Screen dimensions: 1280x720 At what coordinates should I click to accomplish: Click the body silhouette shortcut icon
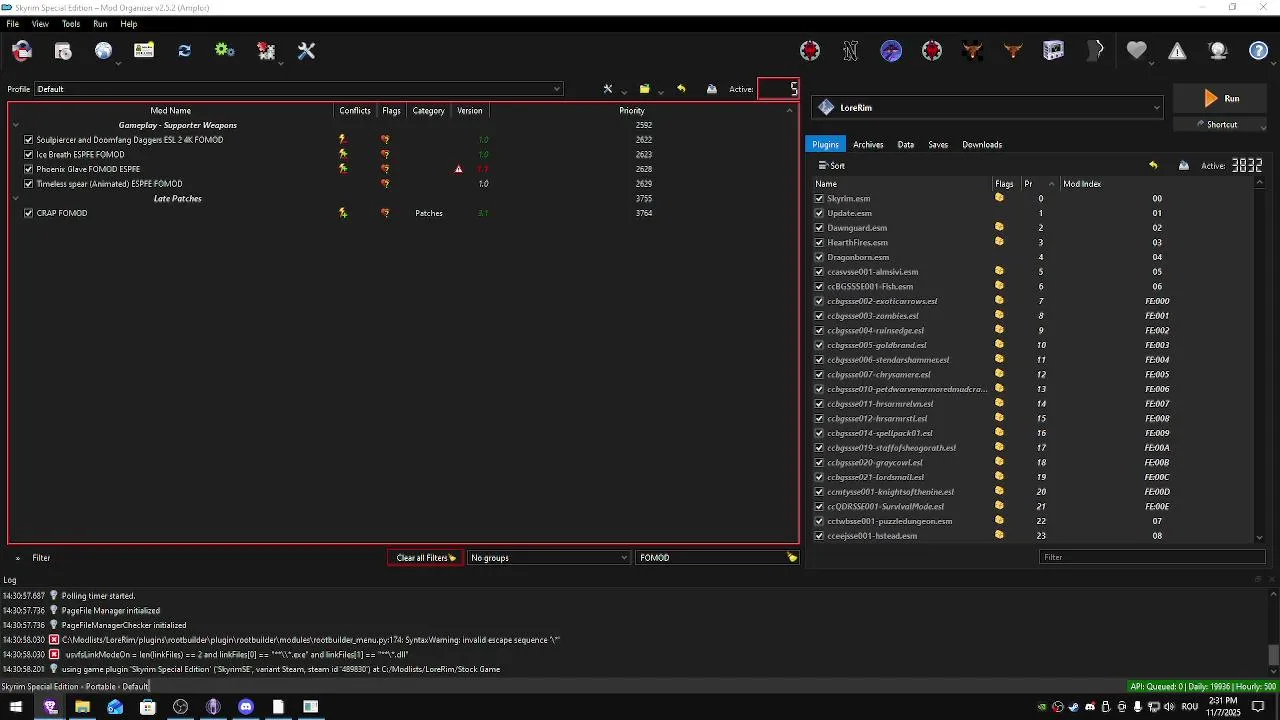pos(1095,50)
